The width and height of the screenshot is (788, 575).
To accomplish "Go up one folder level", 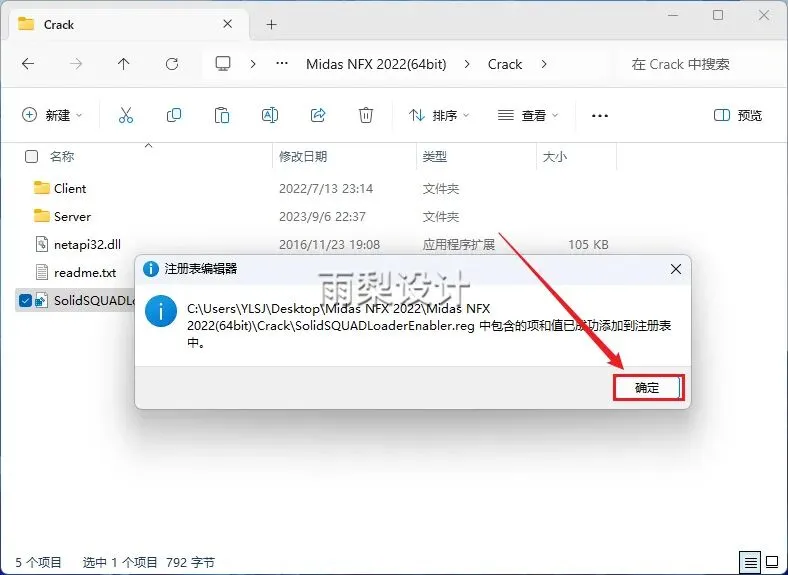I will (x=124, y=64).
